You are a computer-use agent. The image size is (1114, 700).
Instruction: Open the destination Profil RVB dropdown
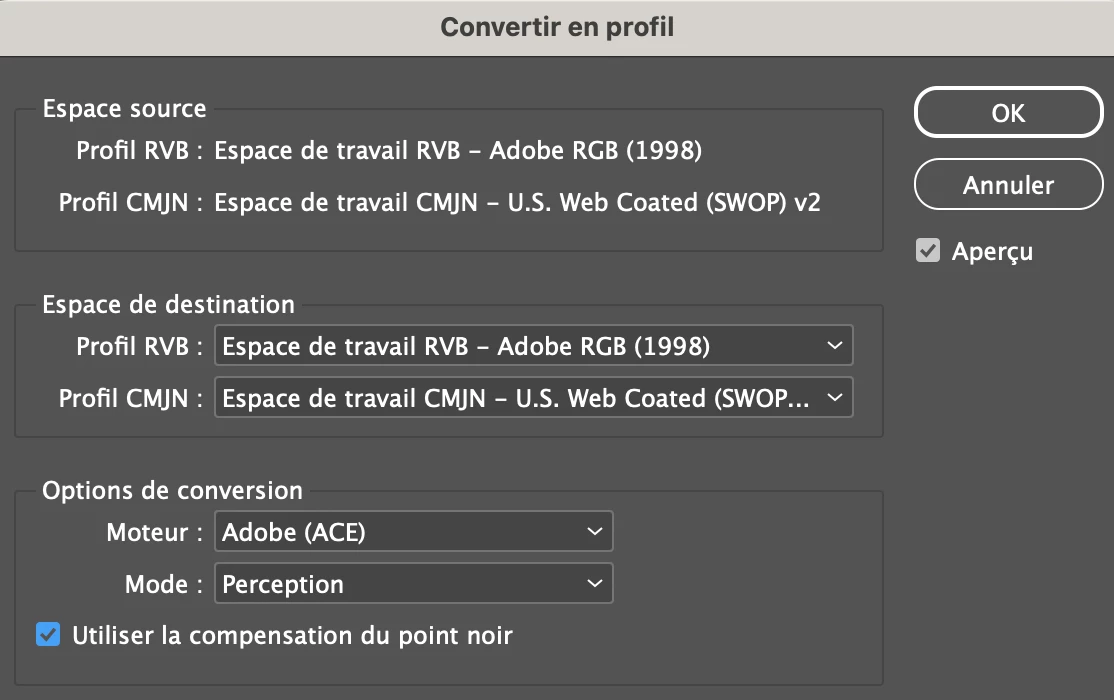534,347
